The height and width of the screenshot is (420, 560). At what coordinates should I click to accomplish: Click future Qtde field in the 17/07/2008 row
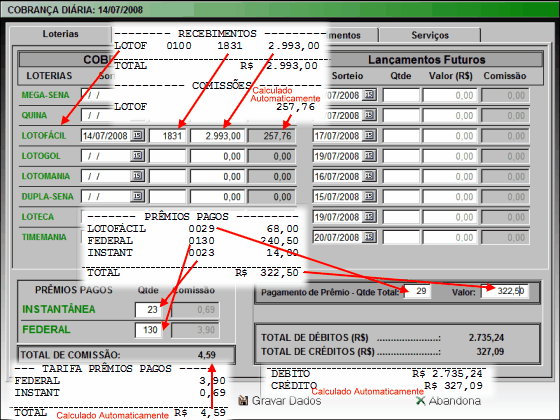click(x=401, y=136)
